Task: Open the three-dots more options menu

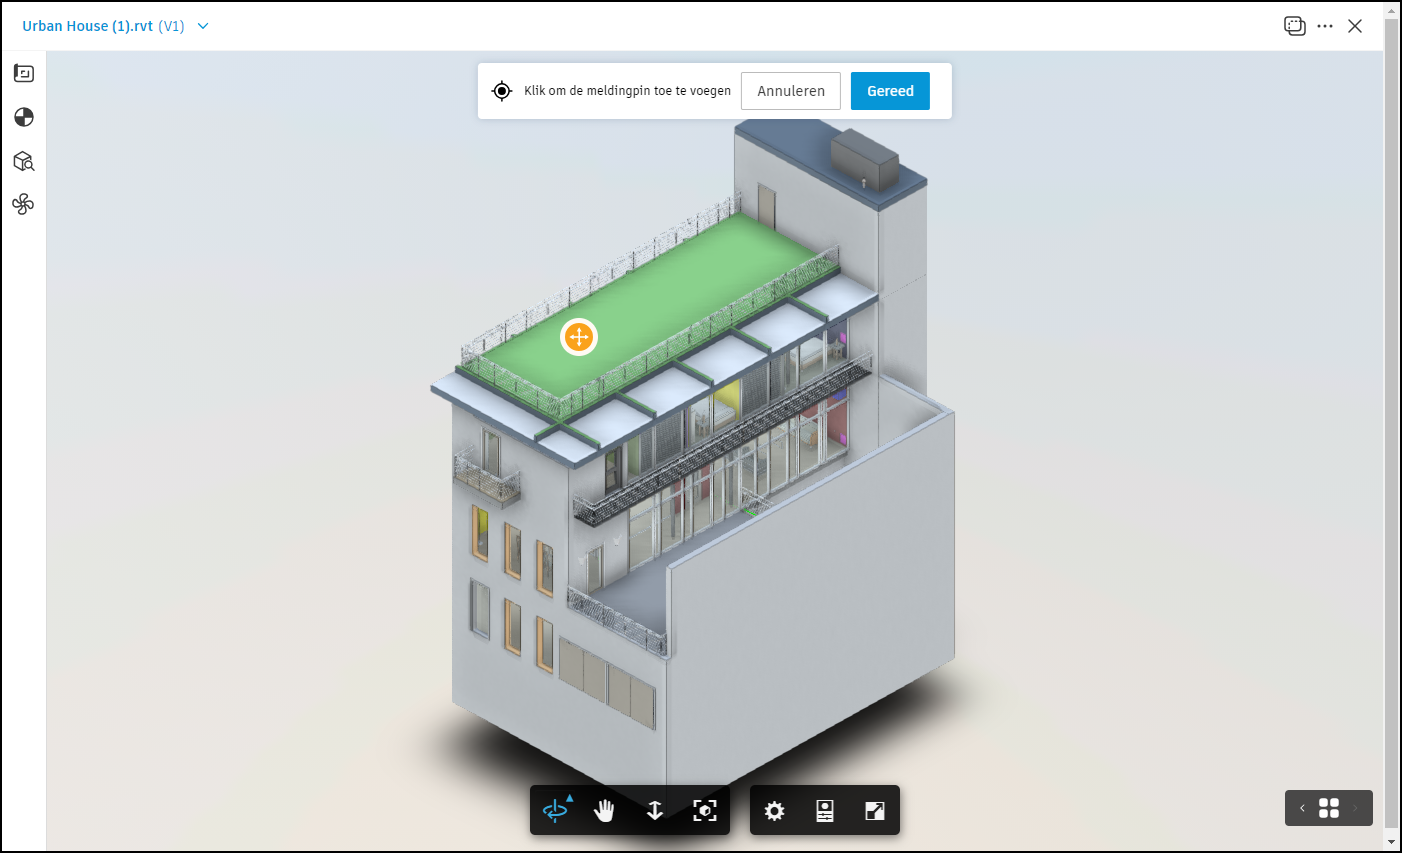Action: pos(1325,27)
